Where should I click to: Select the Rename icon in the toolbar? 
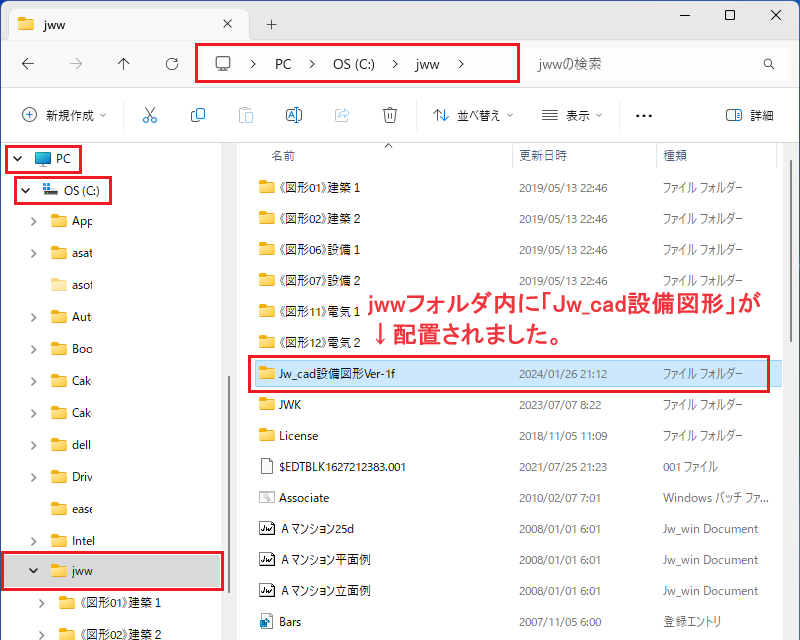(x=294, y=115)
